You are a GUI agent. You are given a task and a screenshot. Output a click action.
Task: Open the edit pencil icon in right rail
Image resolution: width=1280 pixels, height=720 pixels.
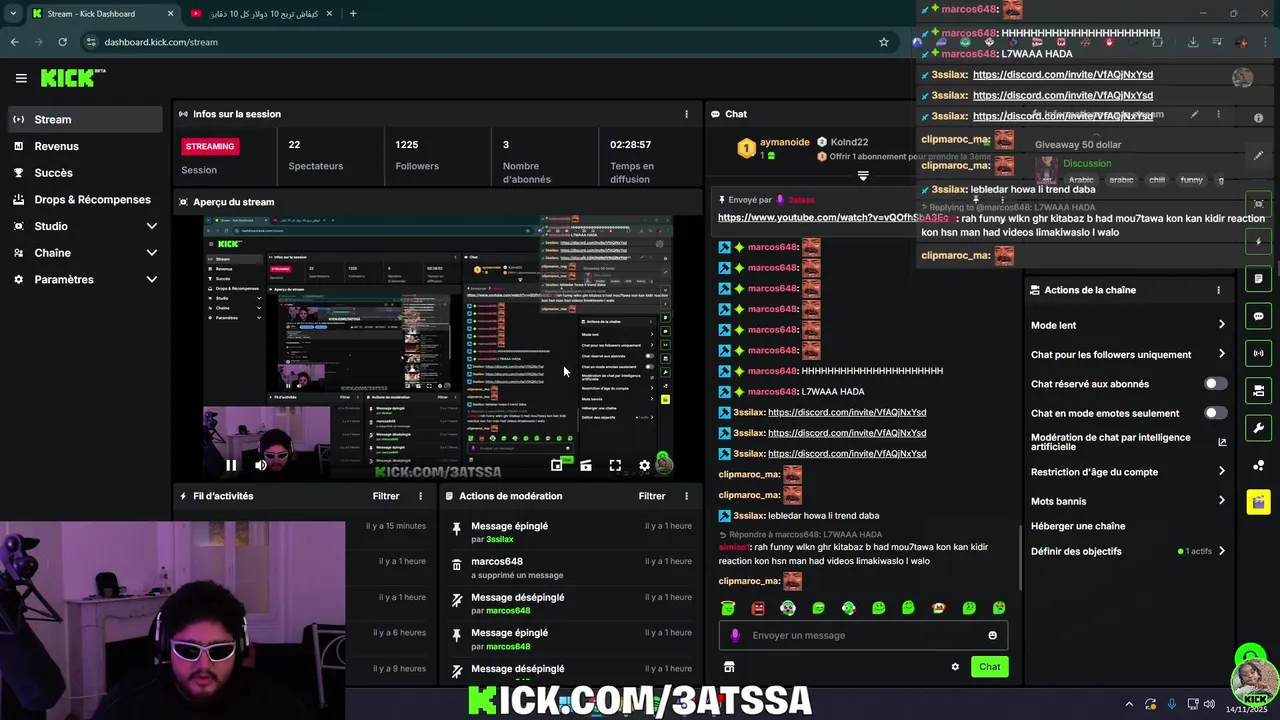1258,156
